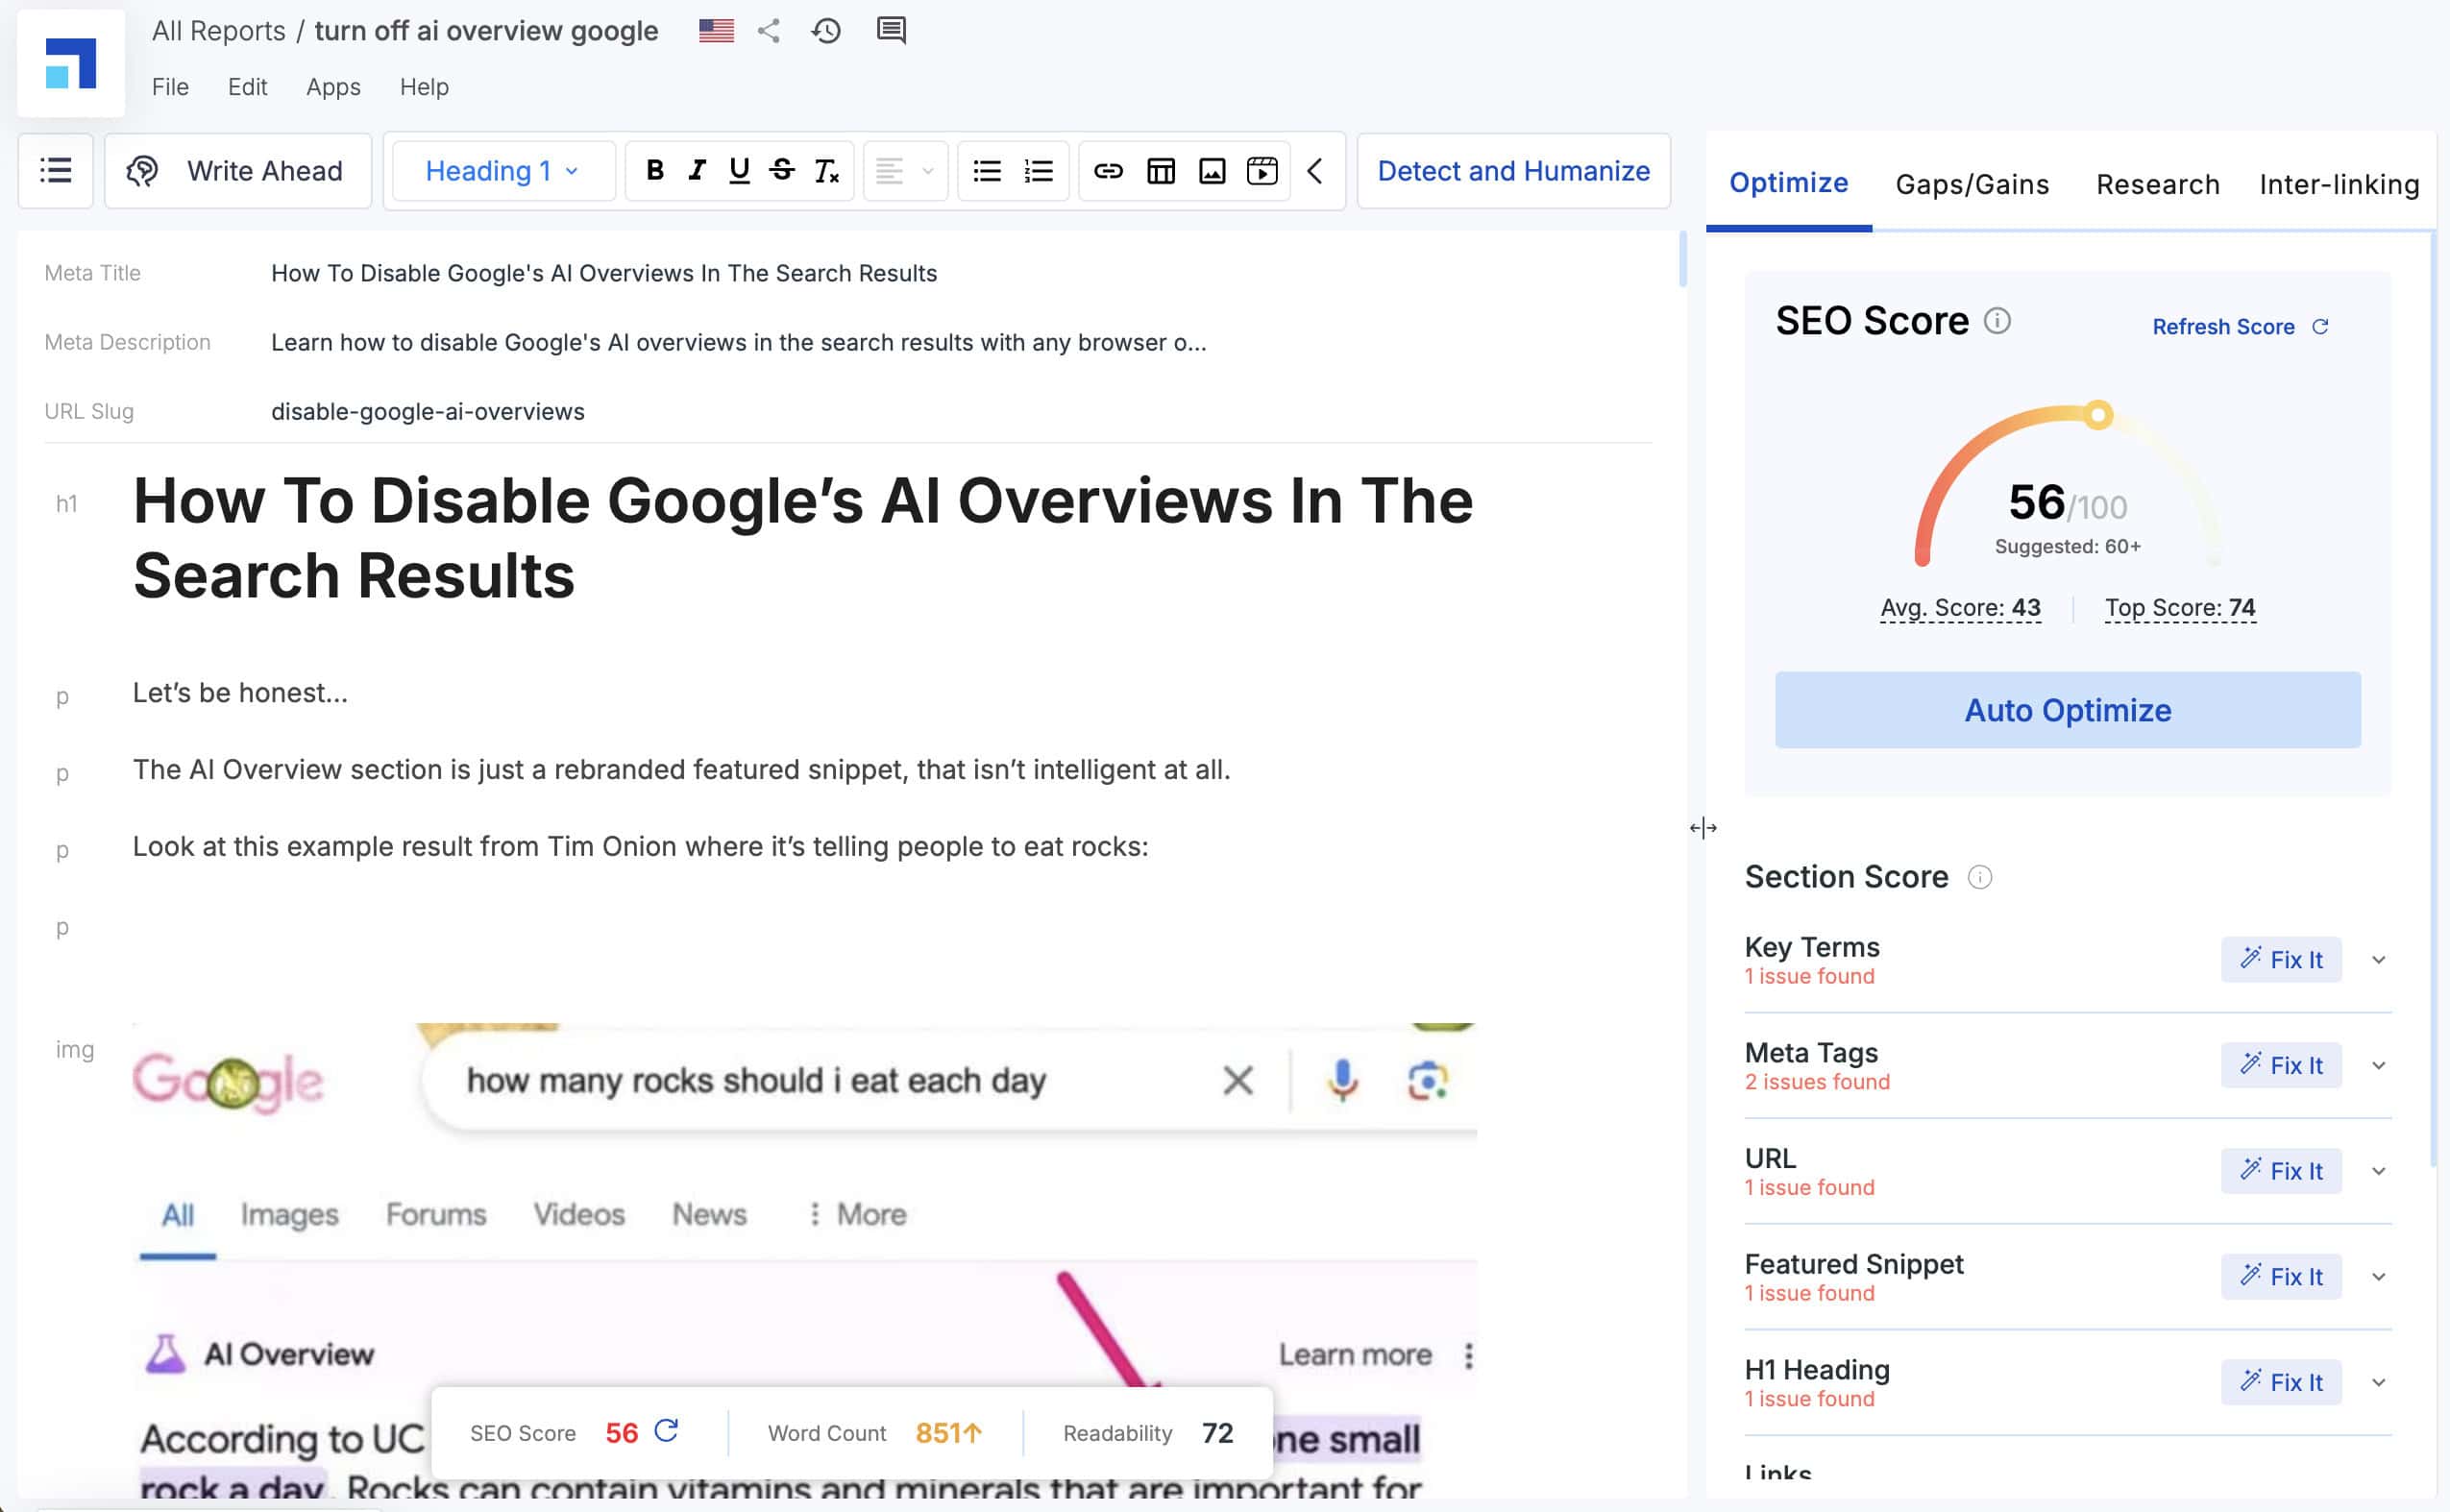
Task: Click the insert image icon
Action: [1212, 171]
